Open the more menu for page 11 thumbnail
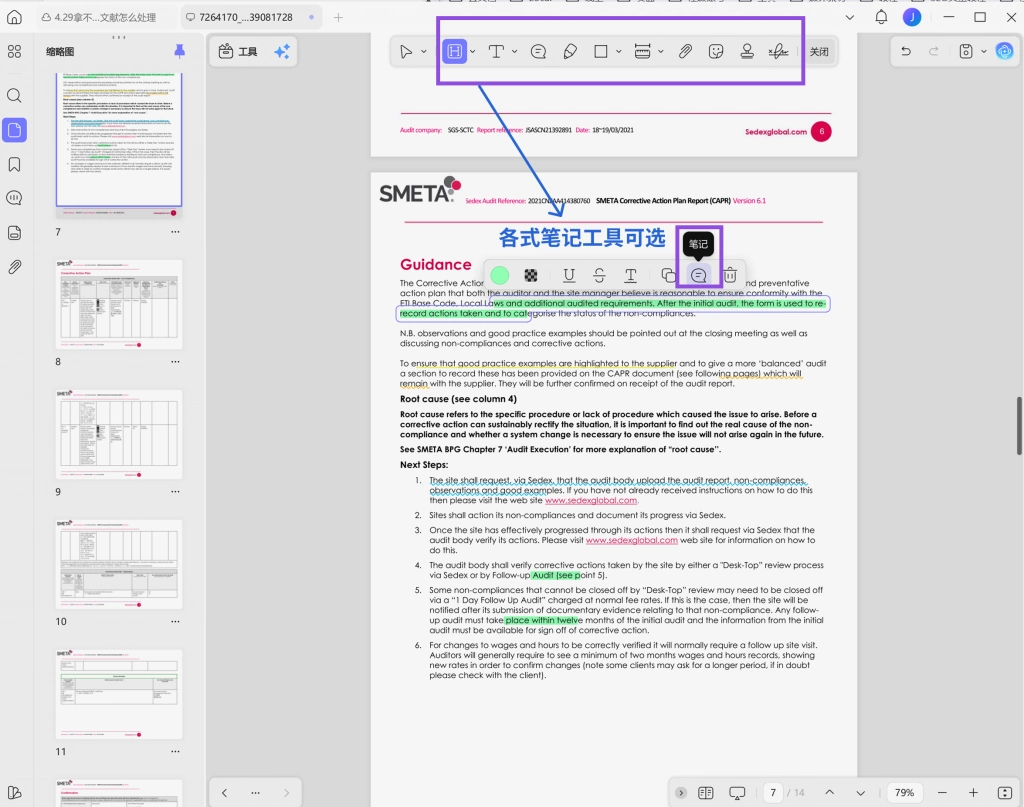This screenshot has height=807, width=1024. [x=175, y=752]
